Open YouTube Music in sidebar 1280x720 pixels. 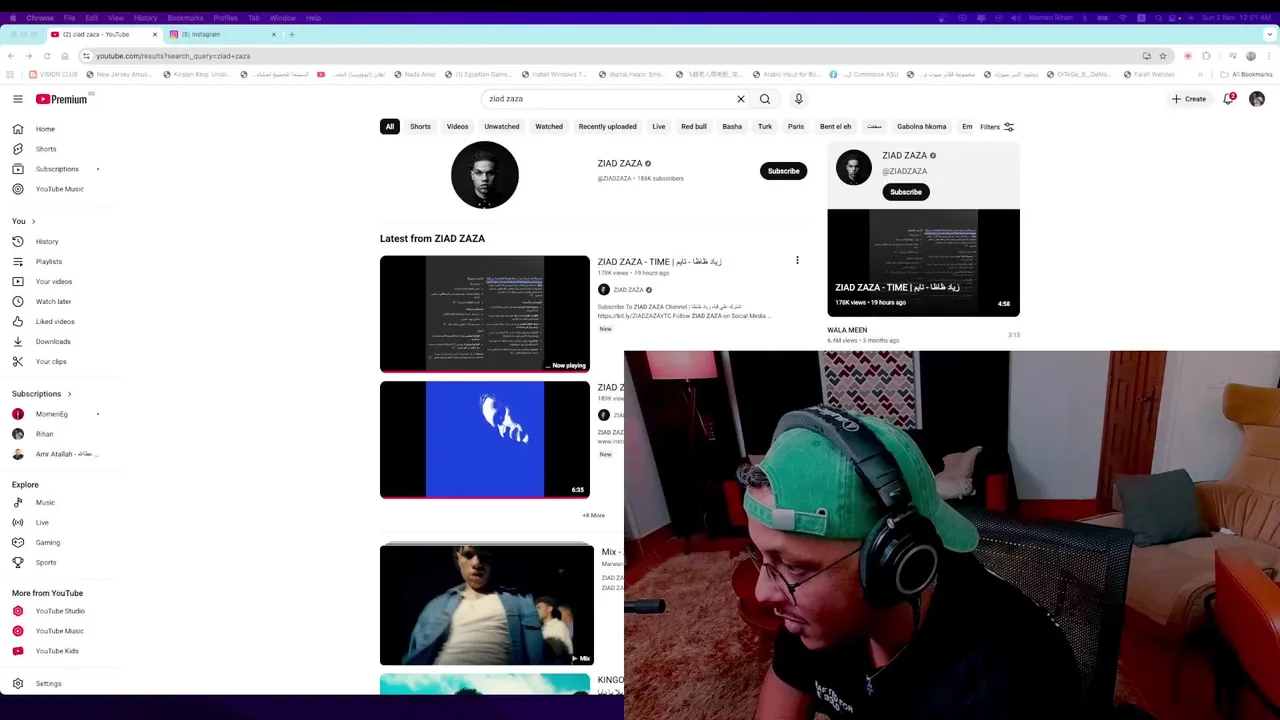tap(60, 189)
